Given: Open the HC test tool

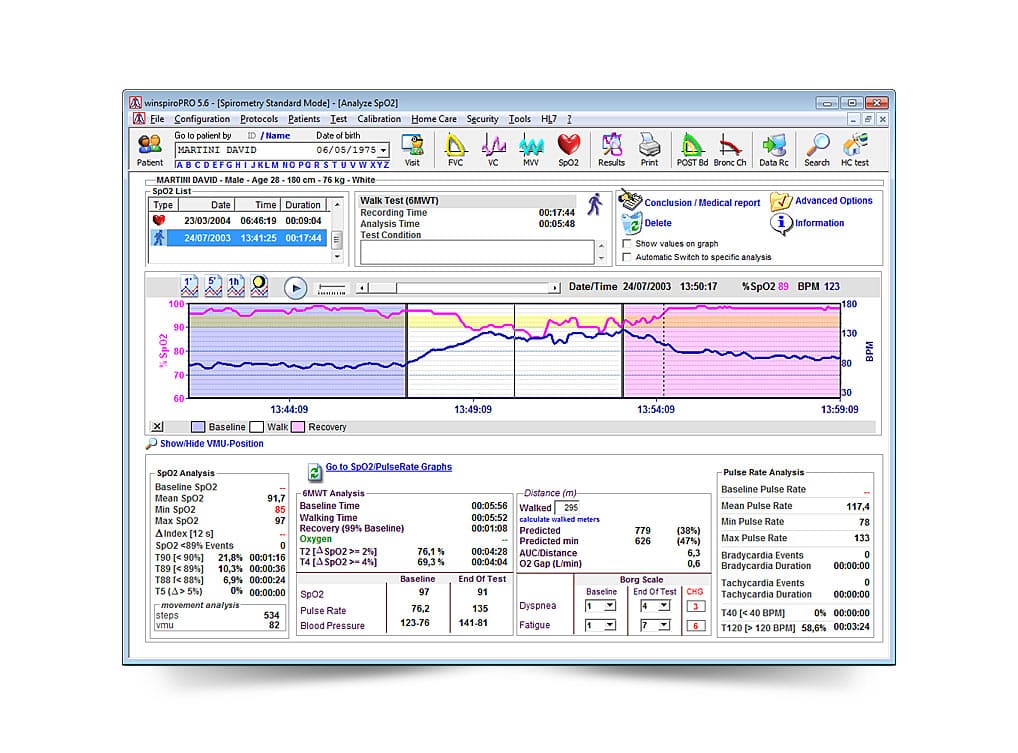Looking at the screenshot, I should (x=854, y=149).
